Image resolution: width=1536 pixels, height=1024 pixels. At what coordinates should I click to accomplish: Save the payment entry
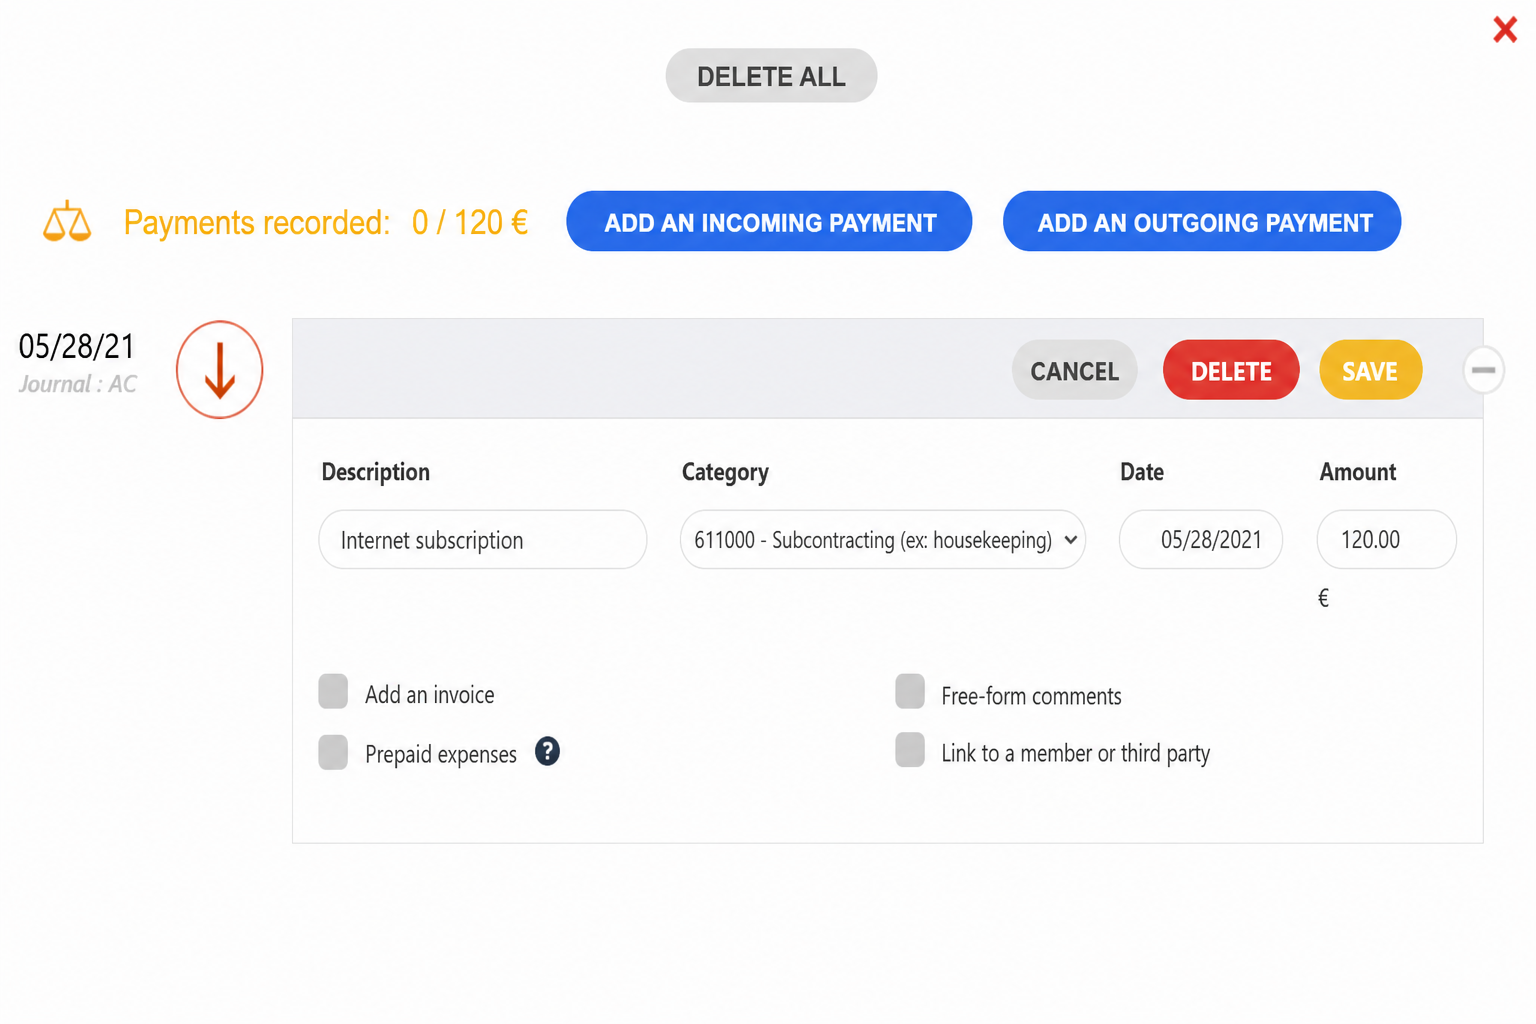click(x=1370, y=371)
